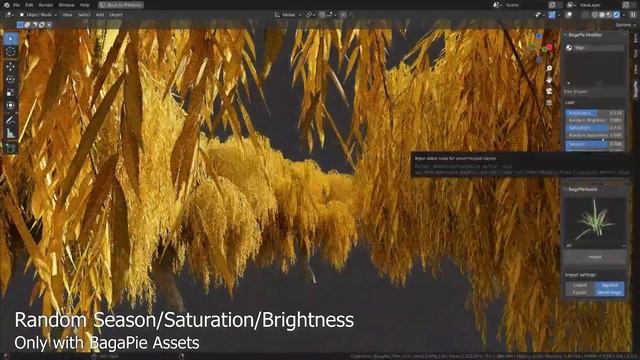Select the Rotate tool

click(x=11, y=80)
